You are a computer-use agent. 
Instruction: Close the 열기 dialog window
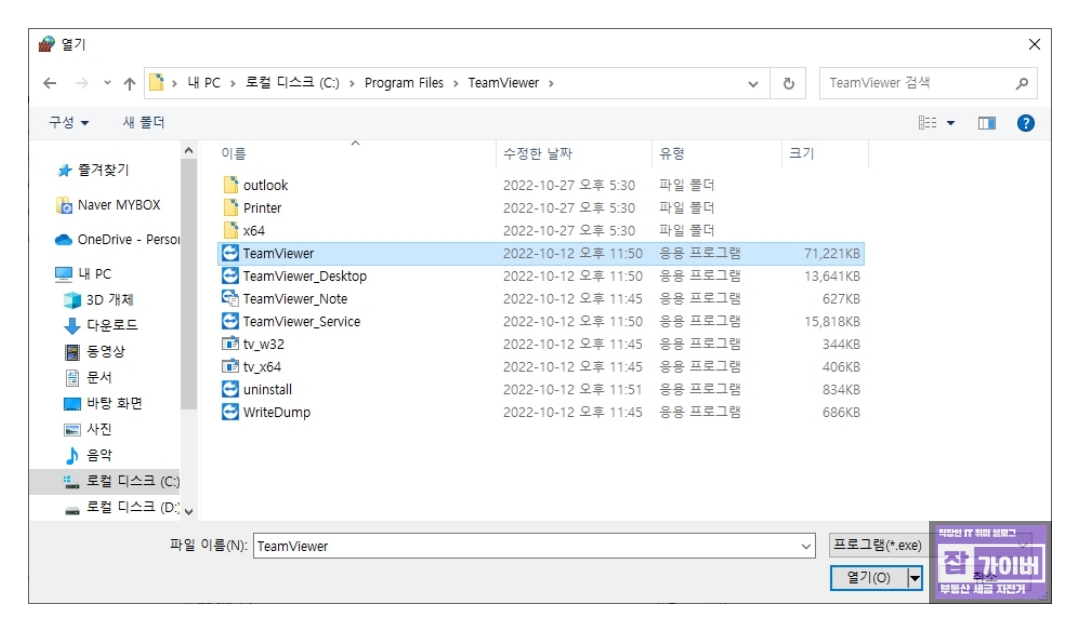(x=1034, y=45)
